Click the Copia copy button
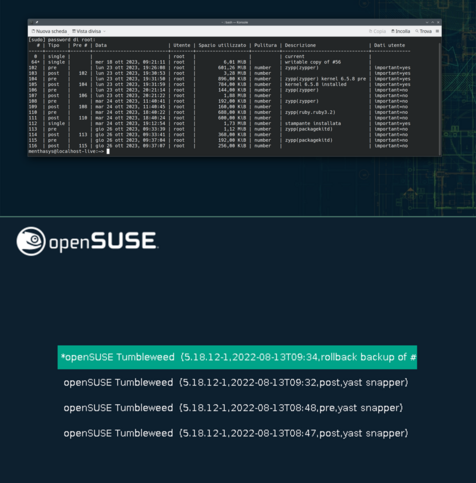 377,31
